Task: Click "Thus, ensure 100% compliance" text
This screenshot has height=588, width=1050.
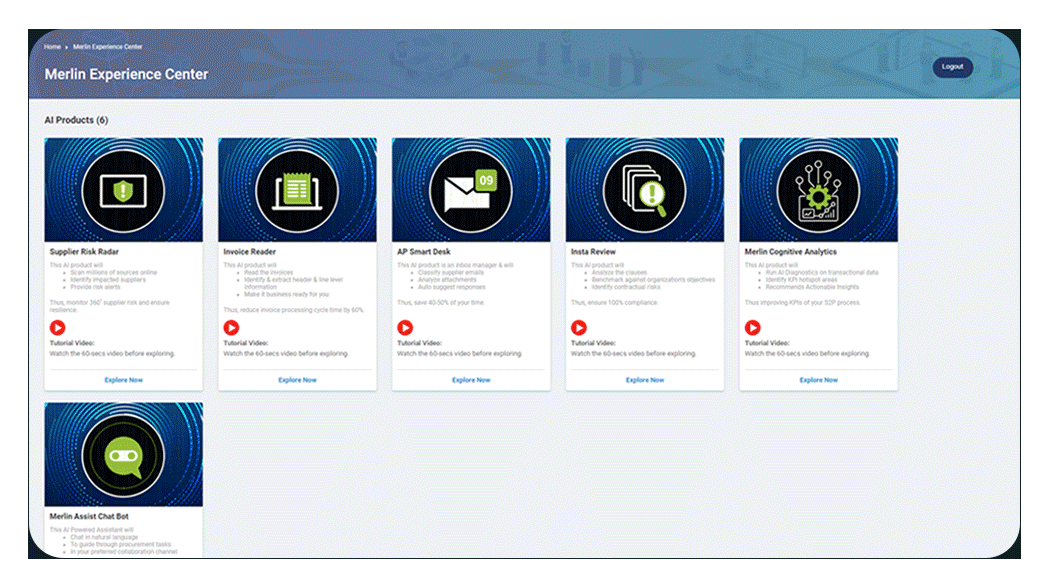Action: (614, 303)
